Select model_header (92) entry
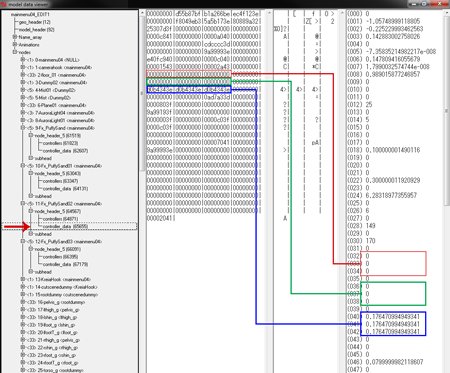Viewport: 450px width, 373px height. click(36, 30)
